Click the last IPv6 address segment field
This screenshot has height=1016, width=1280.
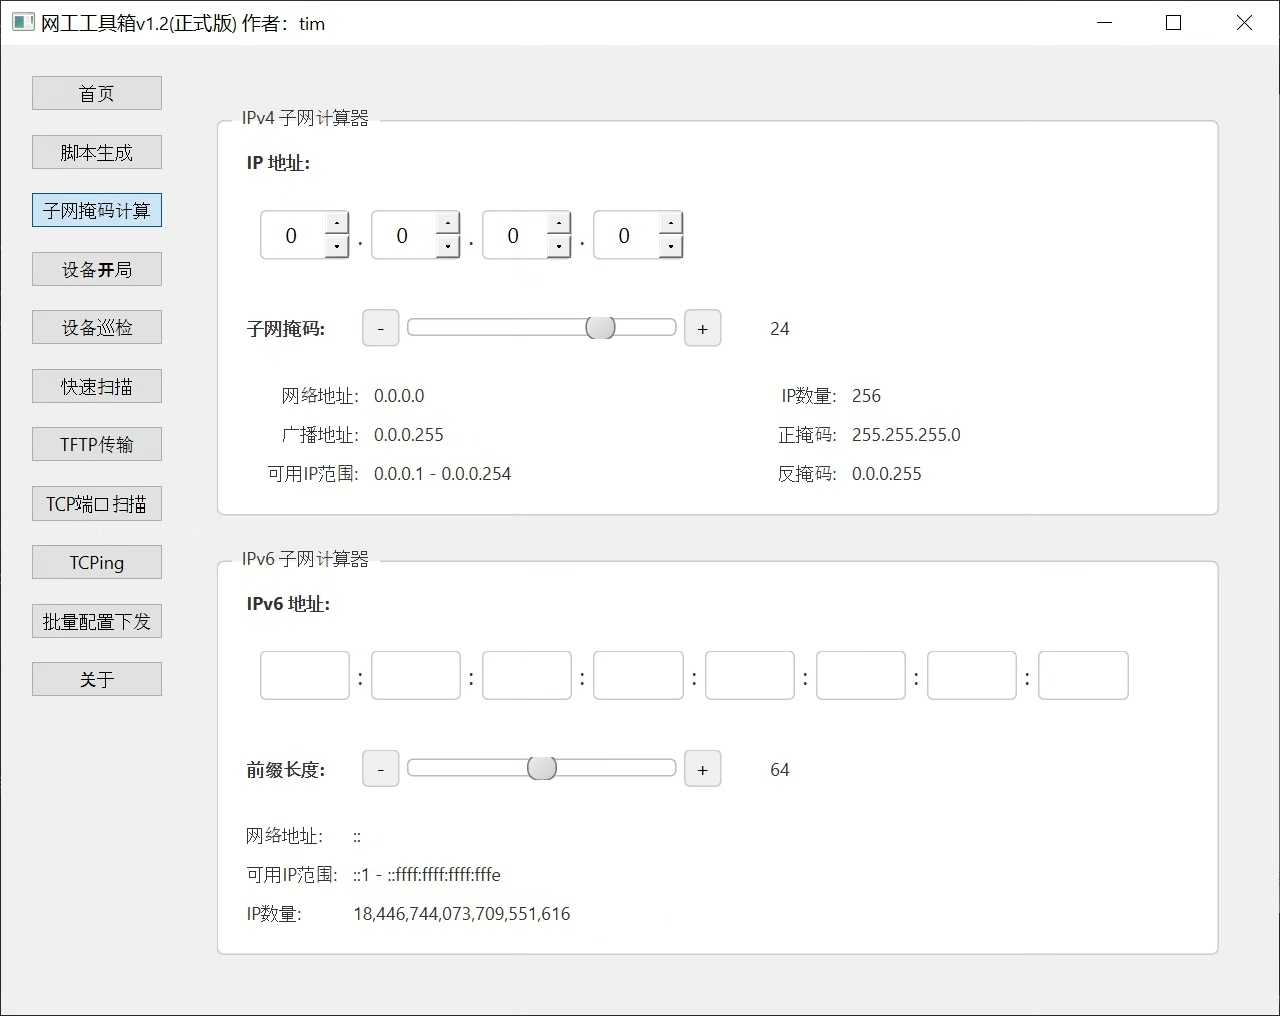click(x=1083, y=676)
